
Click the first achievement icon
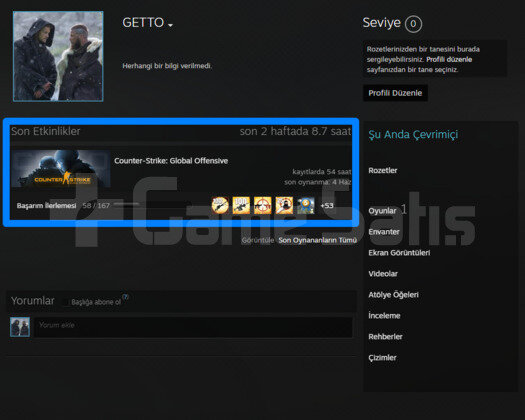(x=220, y=205)
